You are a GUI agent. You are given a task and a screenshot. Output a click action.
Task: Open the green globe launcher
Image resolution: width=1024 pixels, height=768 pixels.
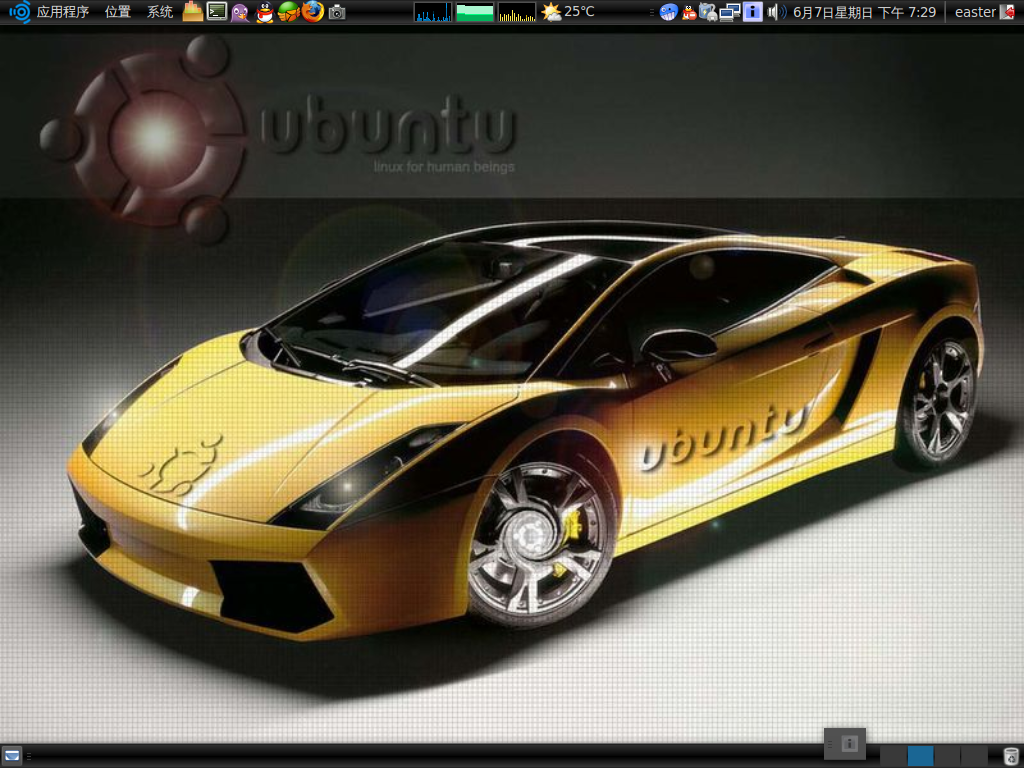[289, 12]
